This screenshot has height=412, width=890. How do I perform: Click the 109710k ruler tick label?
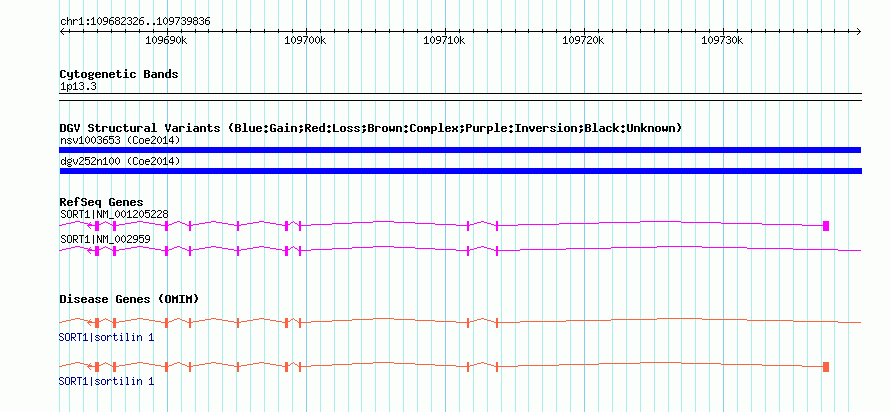(444, 41)
